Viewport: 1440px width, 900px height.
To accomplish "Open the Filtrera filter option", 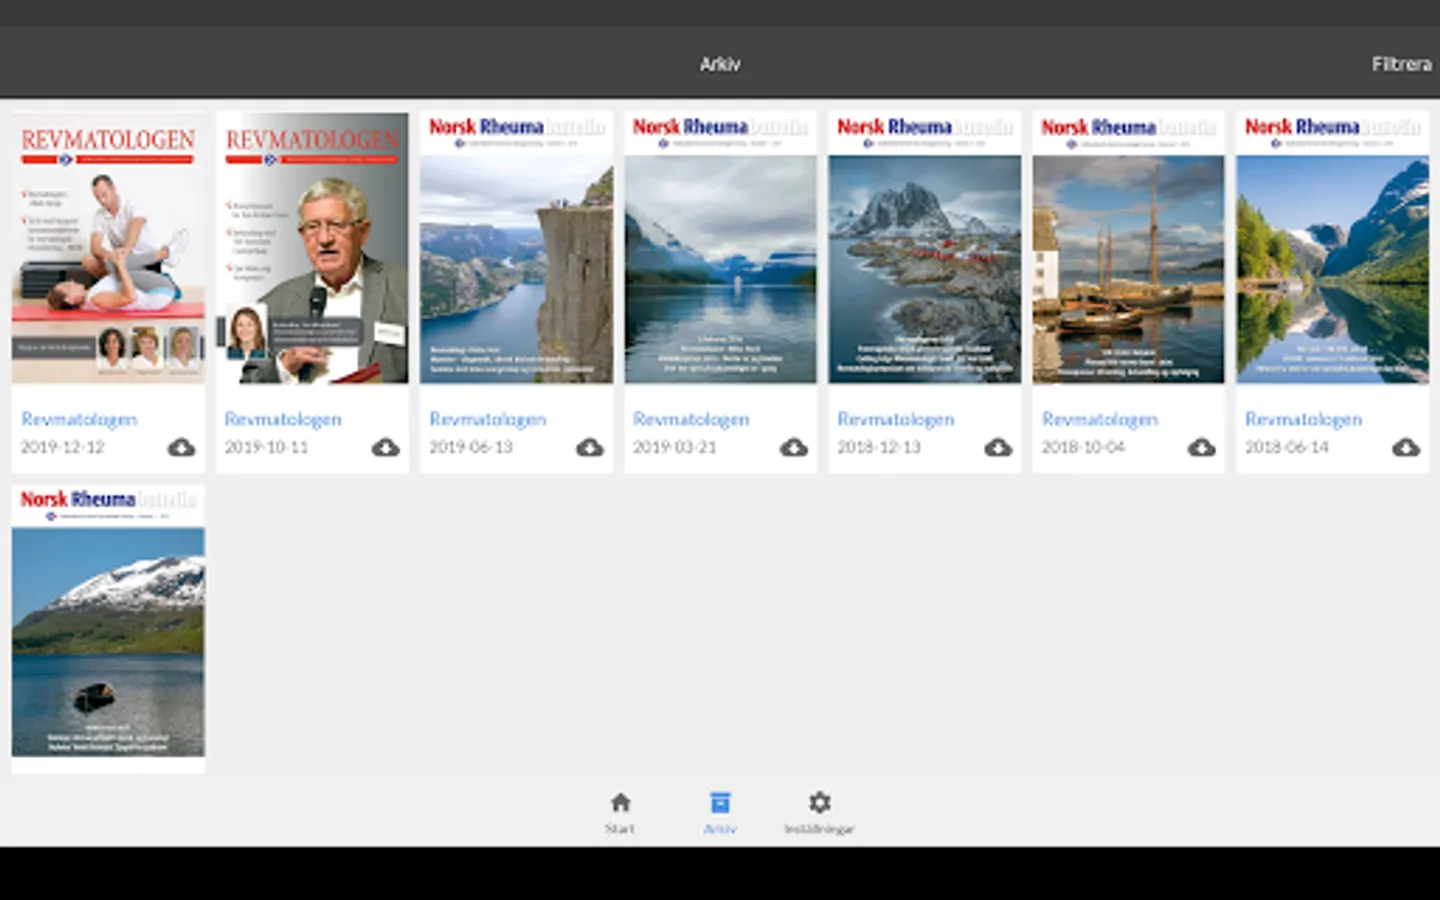I will (x=1401, y=64).
